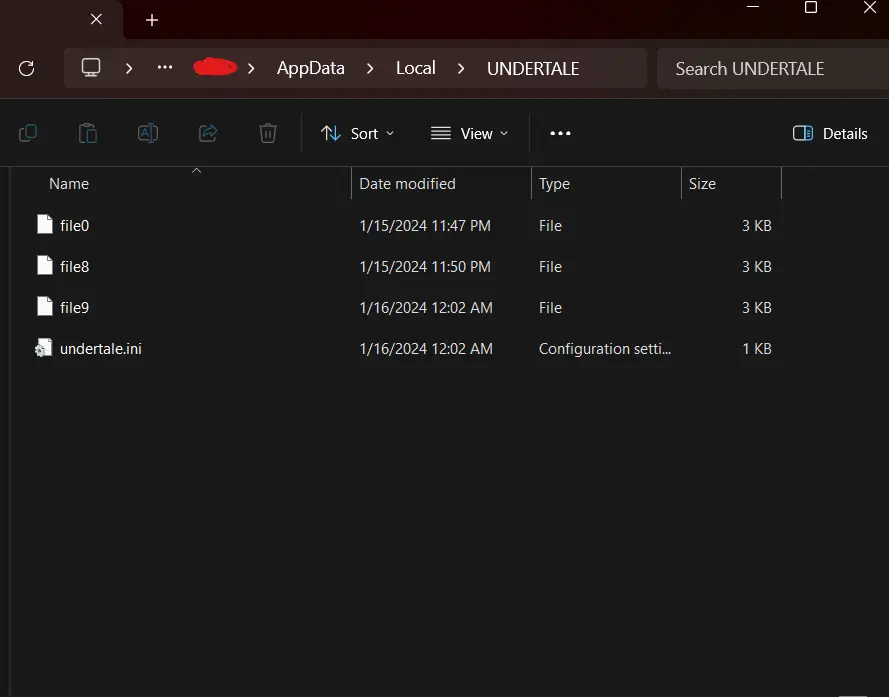Select file name text file9
Image resolution: width=889 pixels, height=697 pixels.
[74, 307]
